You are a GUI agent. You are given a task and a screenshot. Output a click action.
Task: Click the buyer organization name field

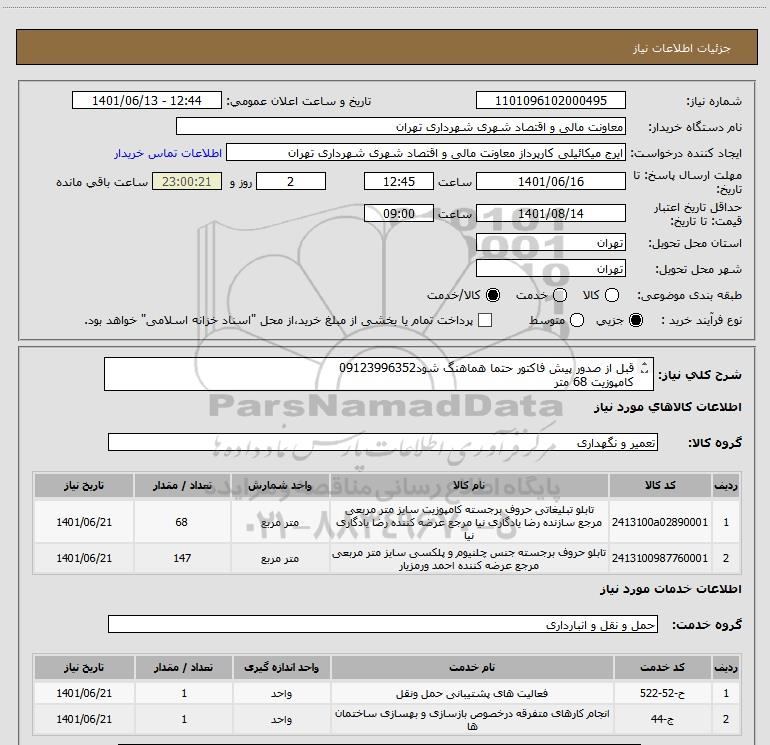pos(401,126)
